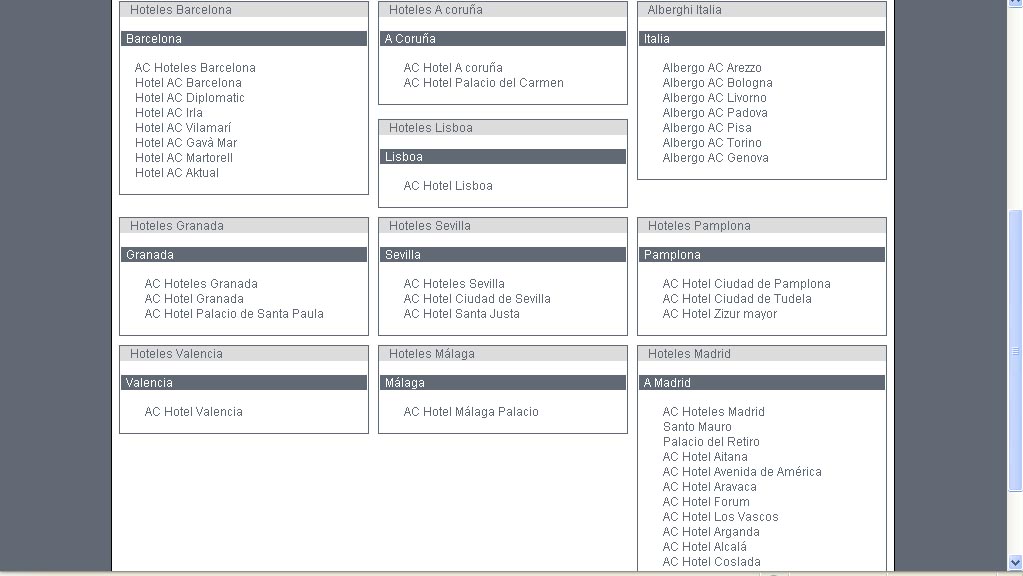The height and width of the screenshot is (576, 1023).
Task: Open Hotel AC Gavà Mar
Action: tap(186, 143)
